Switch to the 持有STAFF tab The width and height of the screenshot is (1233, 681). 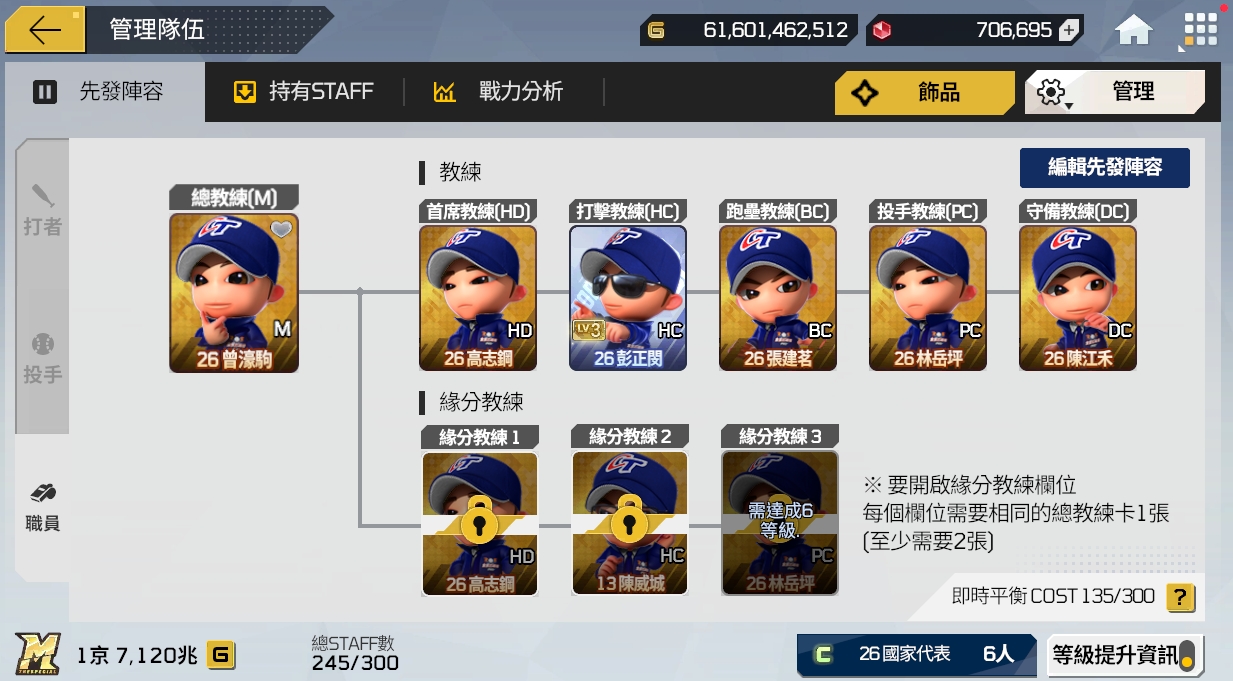pos(303,92)
